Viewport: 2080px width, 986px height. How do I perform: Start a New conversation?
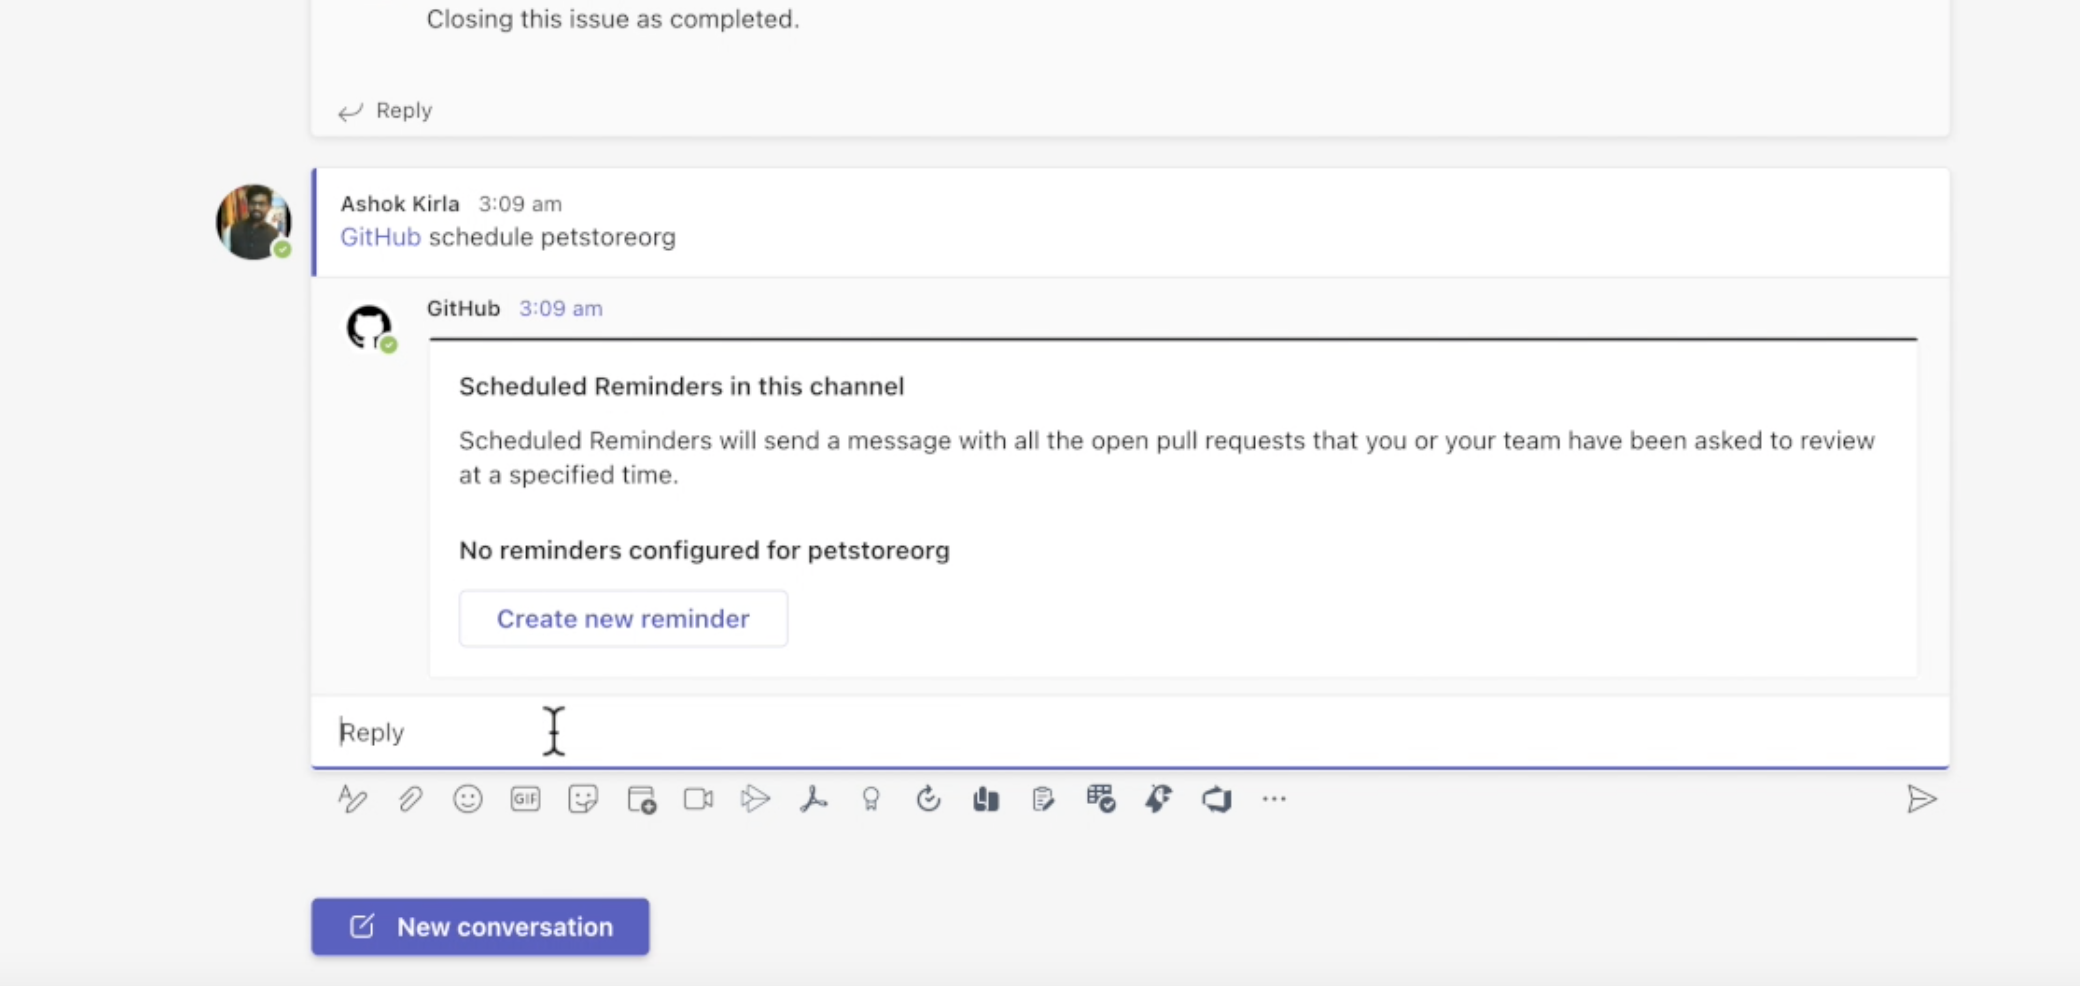pos(480,926)
